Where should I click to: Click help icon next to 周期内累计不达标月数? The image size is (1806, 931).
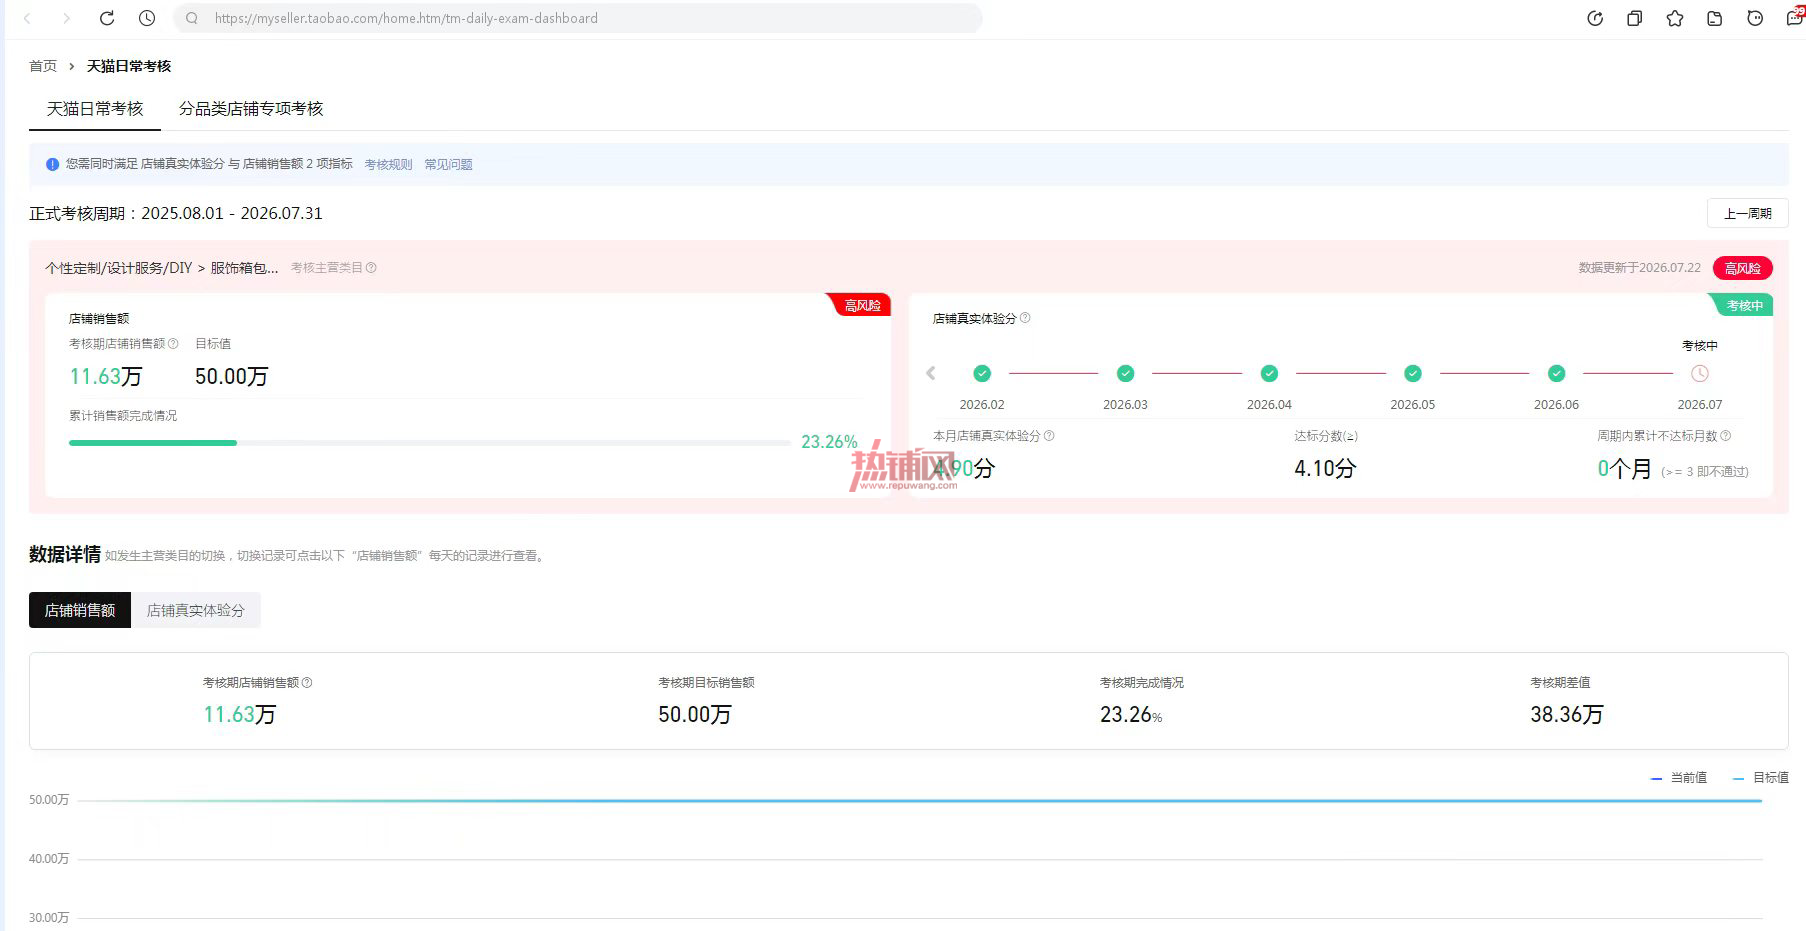click(x=1726, y=436)
